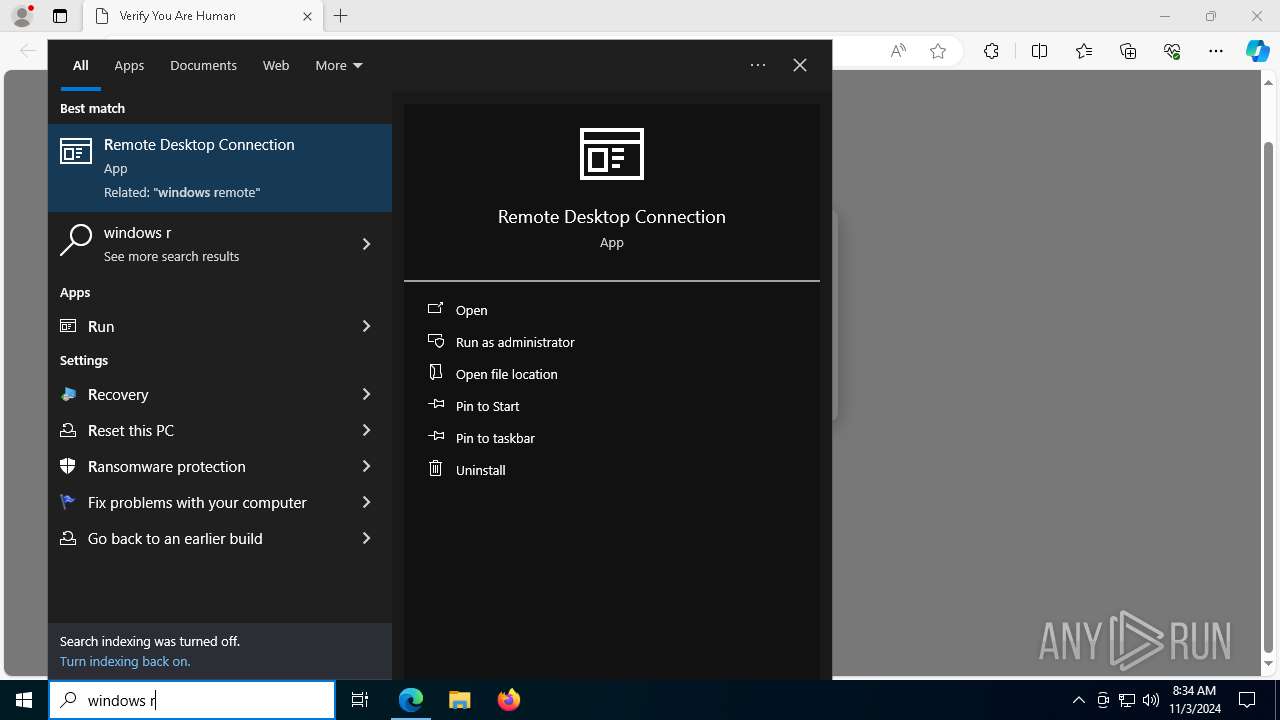Expand the Recovery result arrow

click(366, 394)
